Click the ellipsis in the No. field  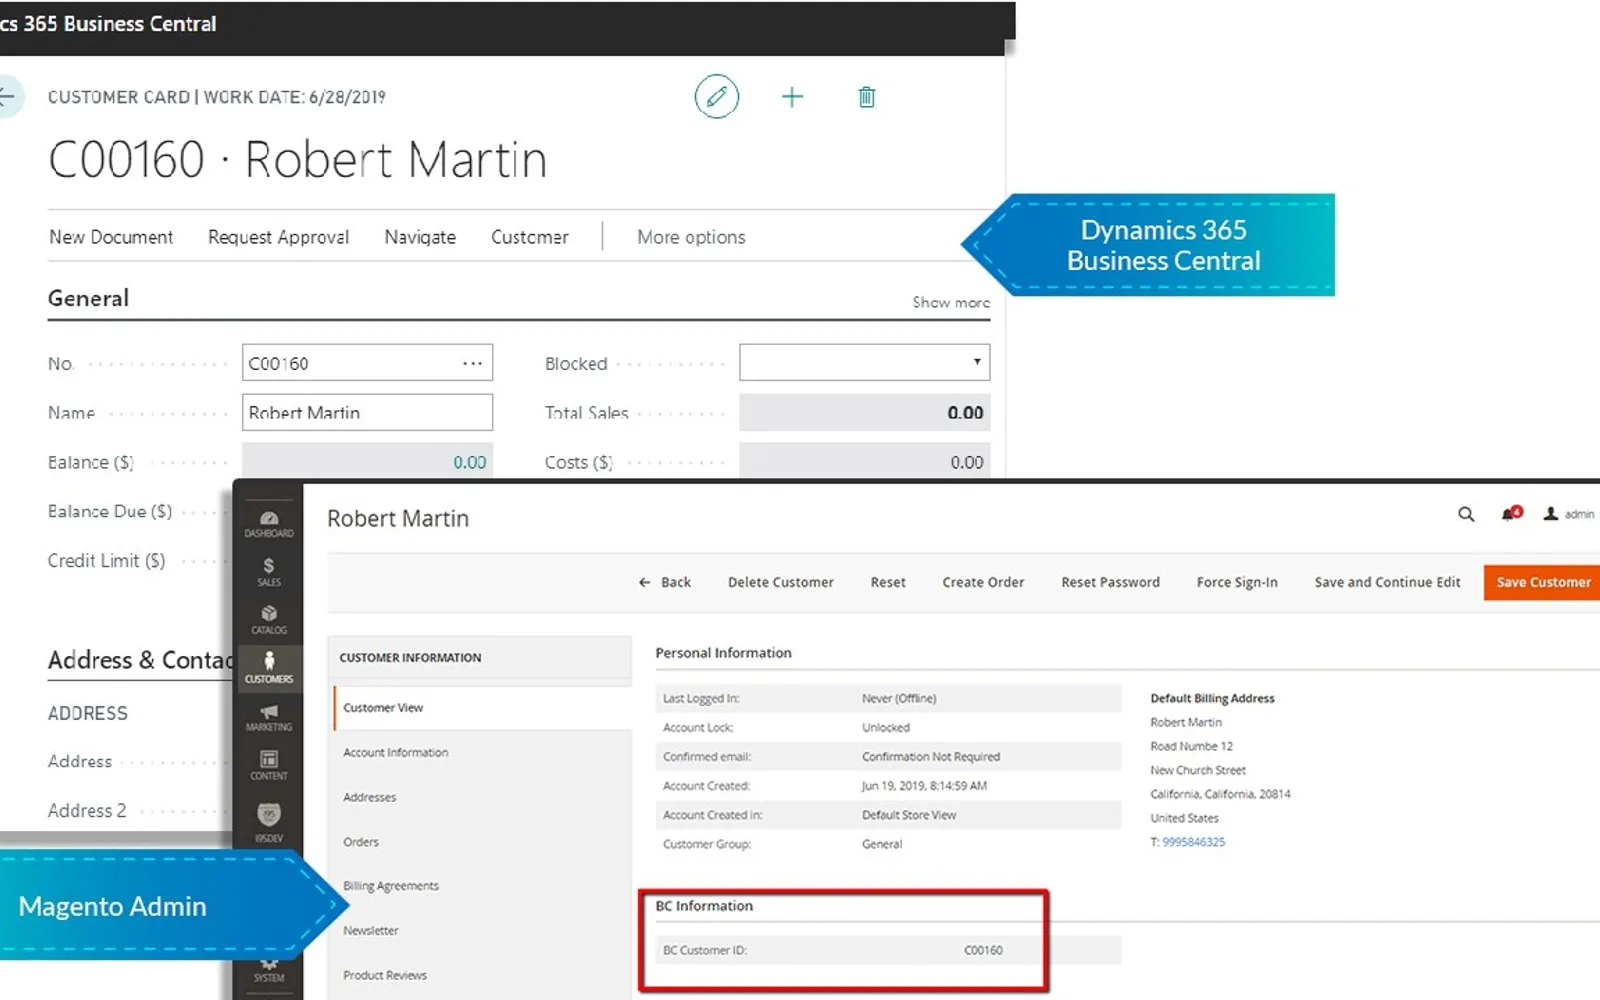pyautogui.click(x=472, y=363)
